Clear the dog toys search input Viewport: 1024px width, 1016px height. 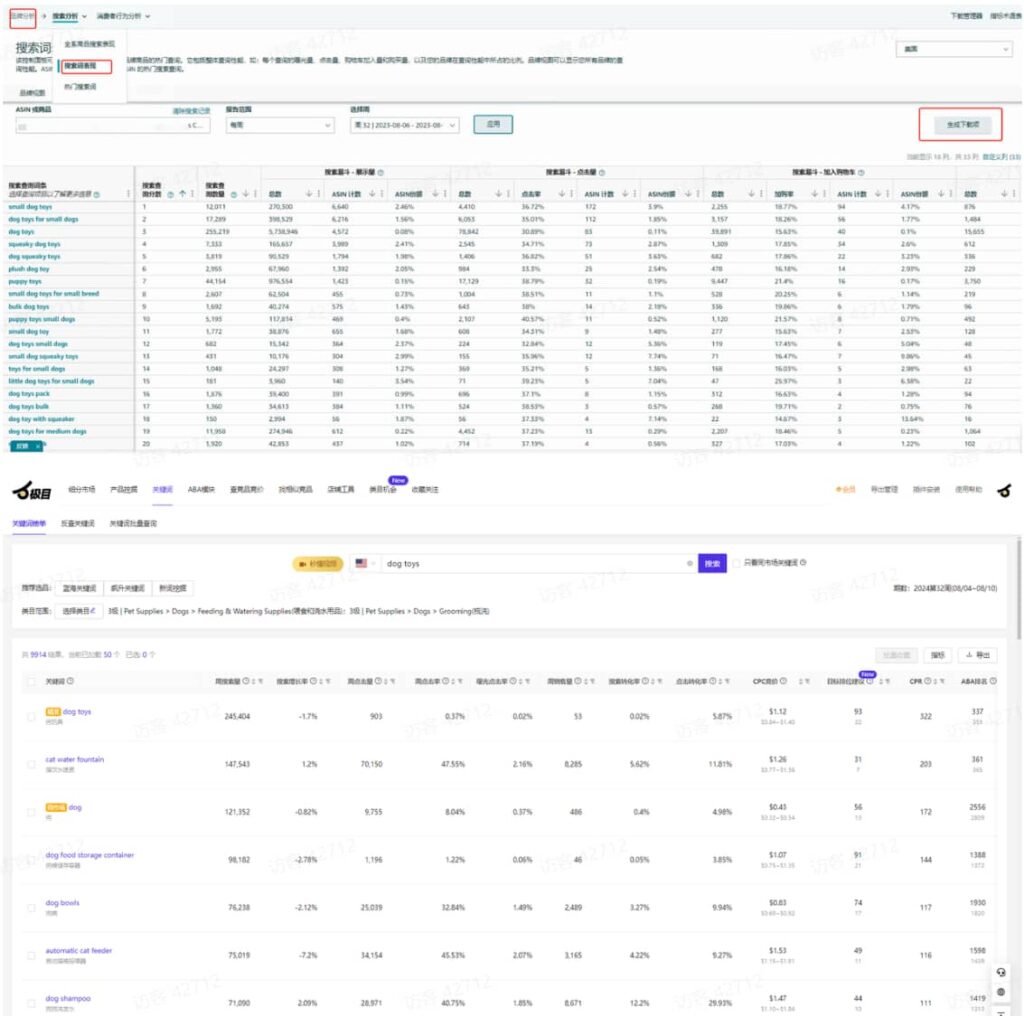tap(689, 564)
